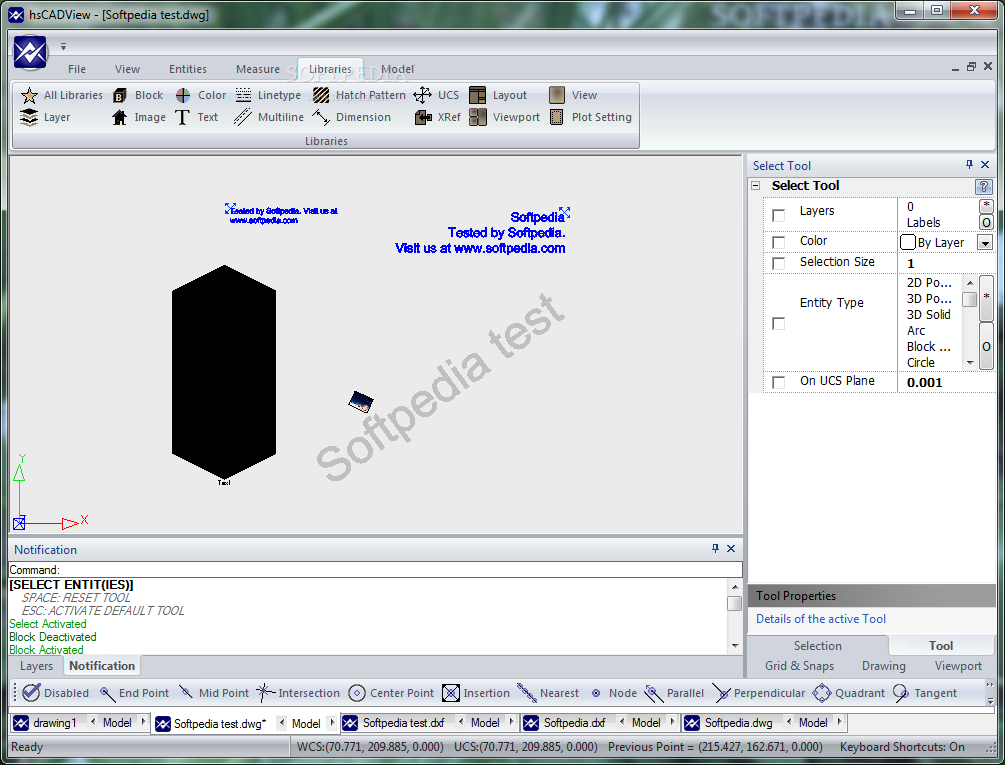Open the Dimension library icon
This screenshot has width=1005, height=765.
tap(321, 117)
